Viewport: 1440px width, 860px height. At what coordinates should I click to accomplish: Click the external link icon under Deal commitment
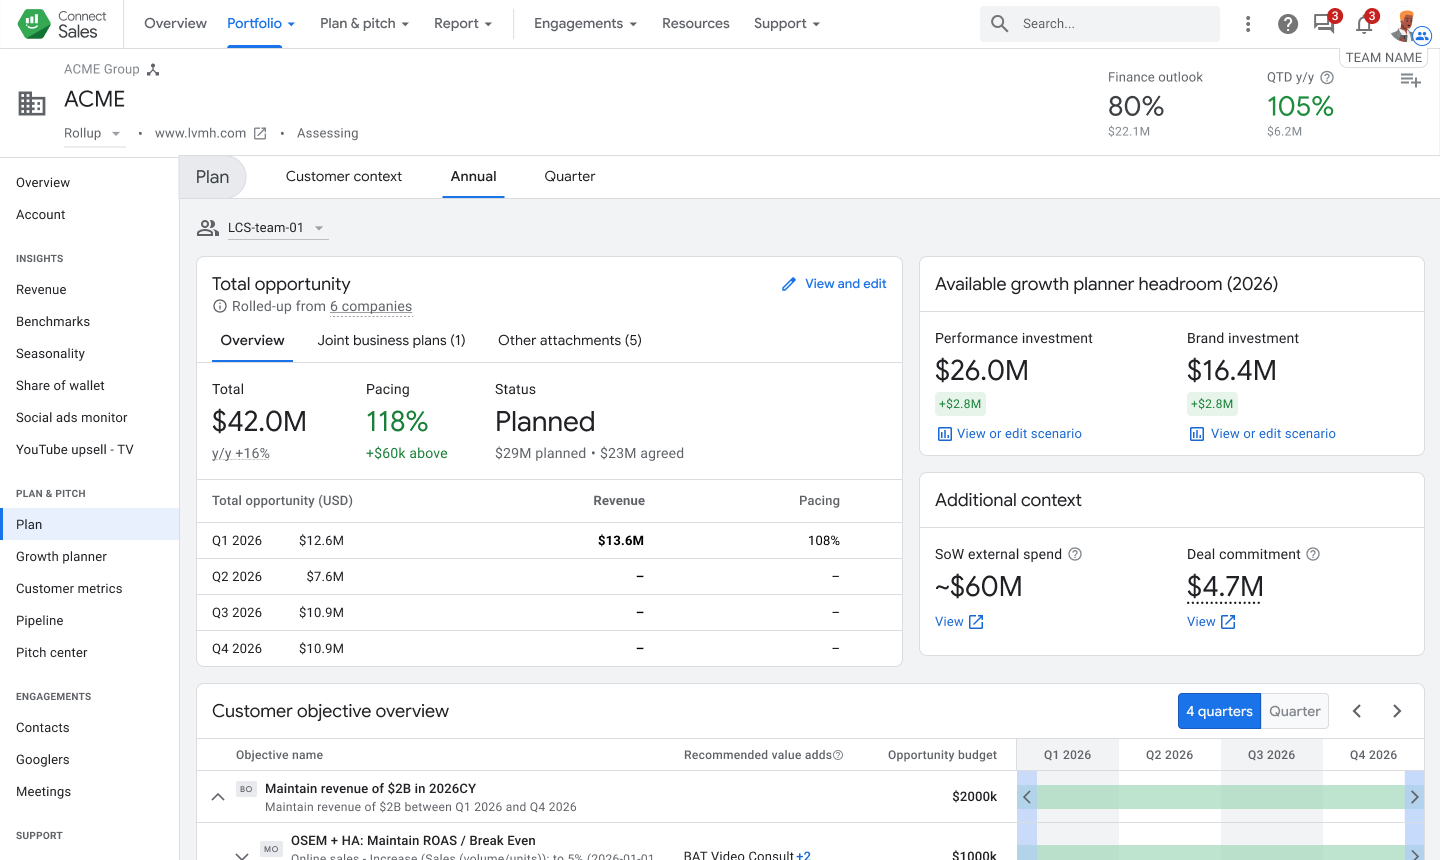pyautogui.click(x=1228, y=622)
